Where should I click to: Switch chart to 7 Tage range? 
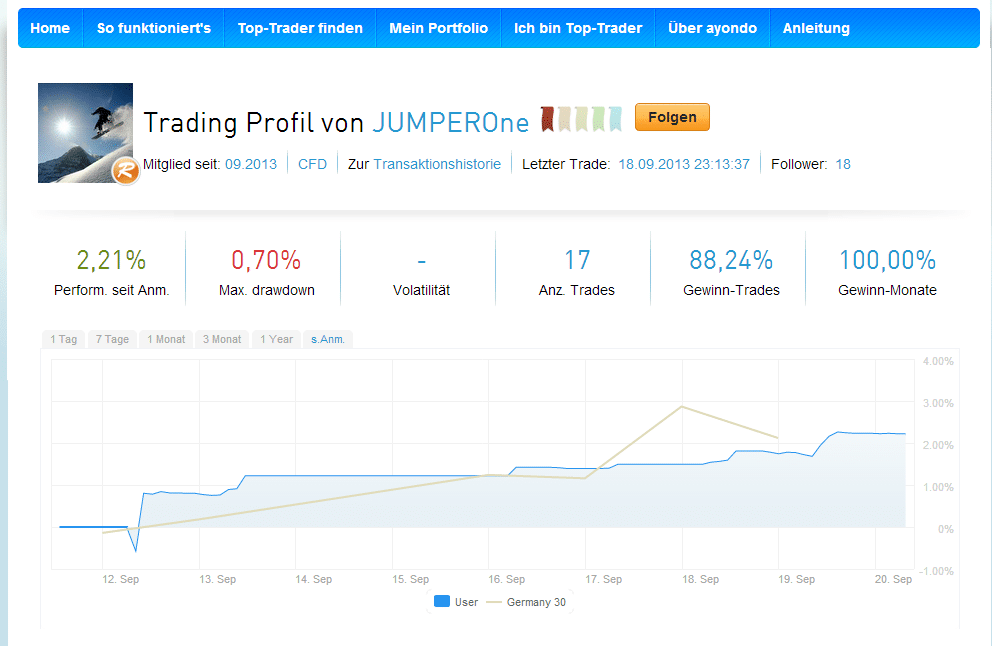click(112, 339)
